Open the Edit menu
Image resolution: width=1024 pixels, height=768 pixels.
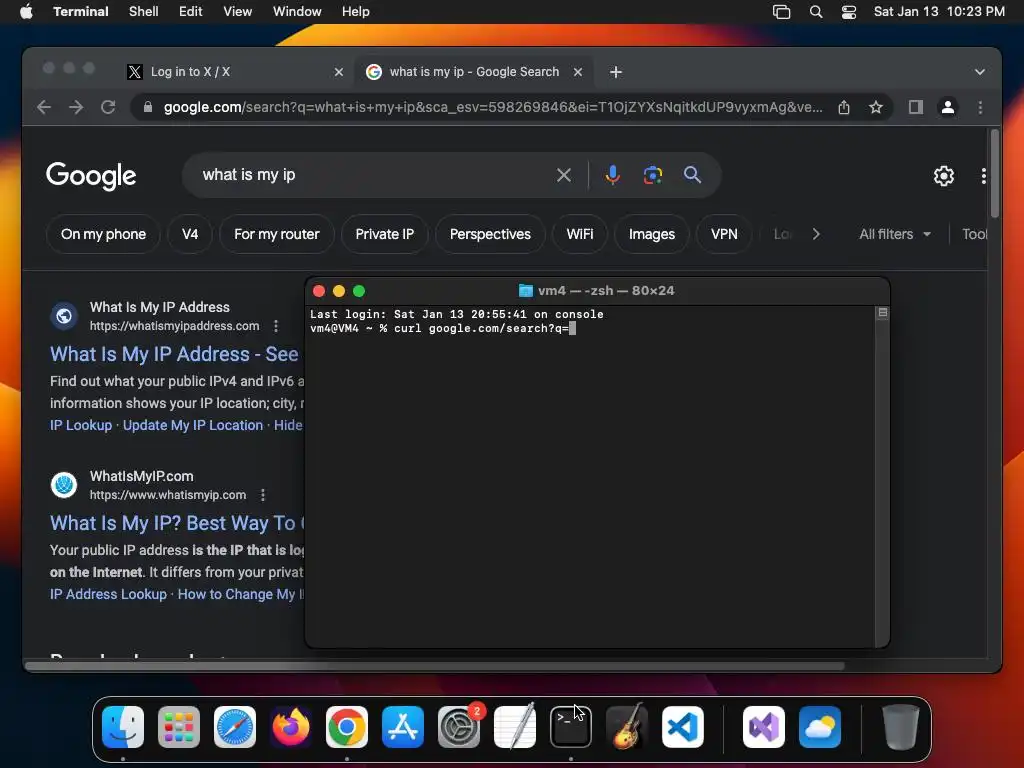click(x=191, y=12)
